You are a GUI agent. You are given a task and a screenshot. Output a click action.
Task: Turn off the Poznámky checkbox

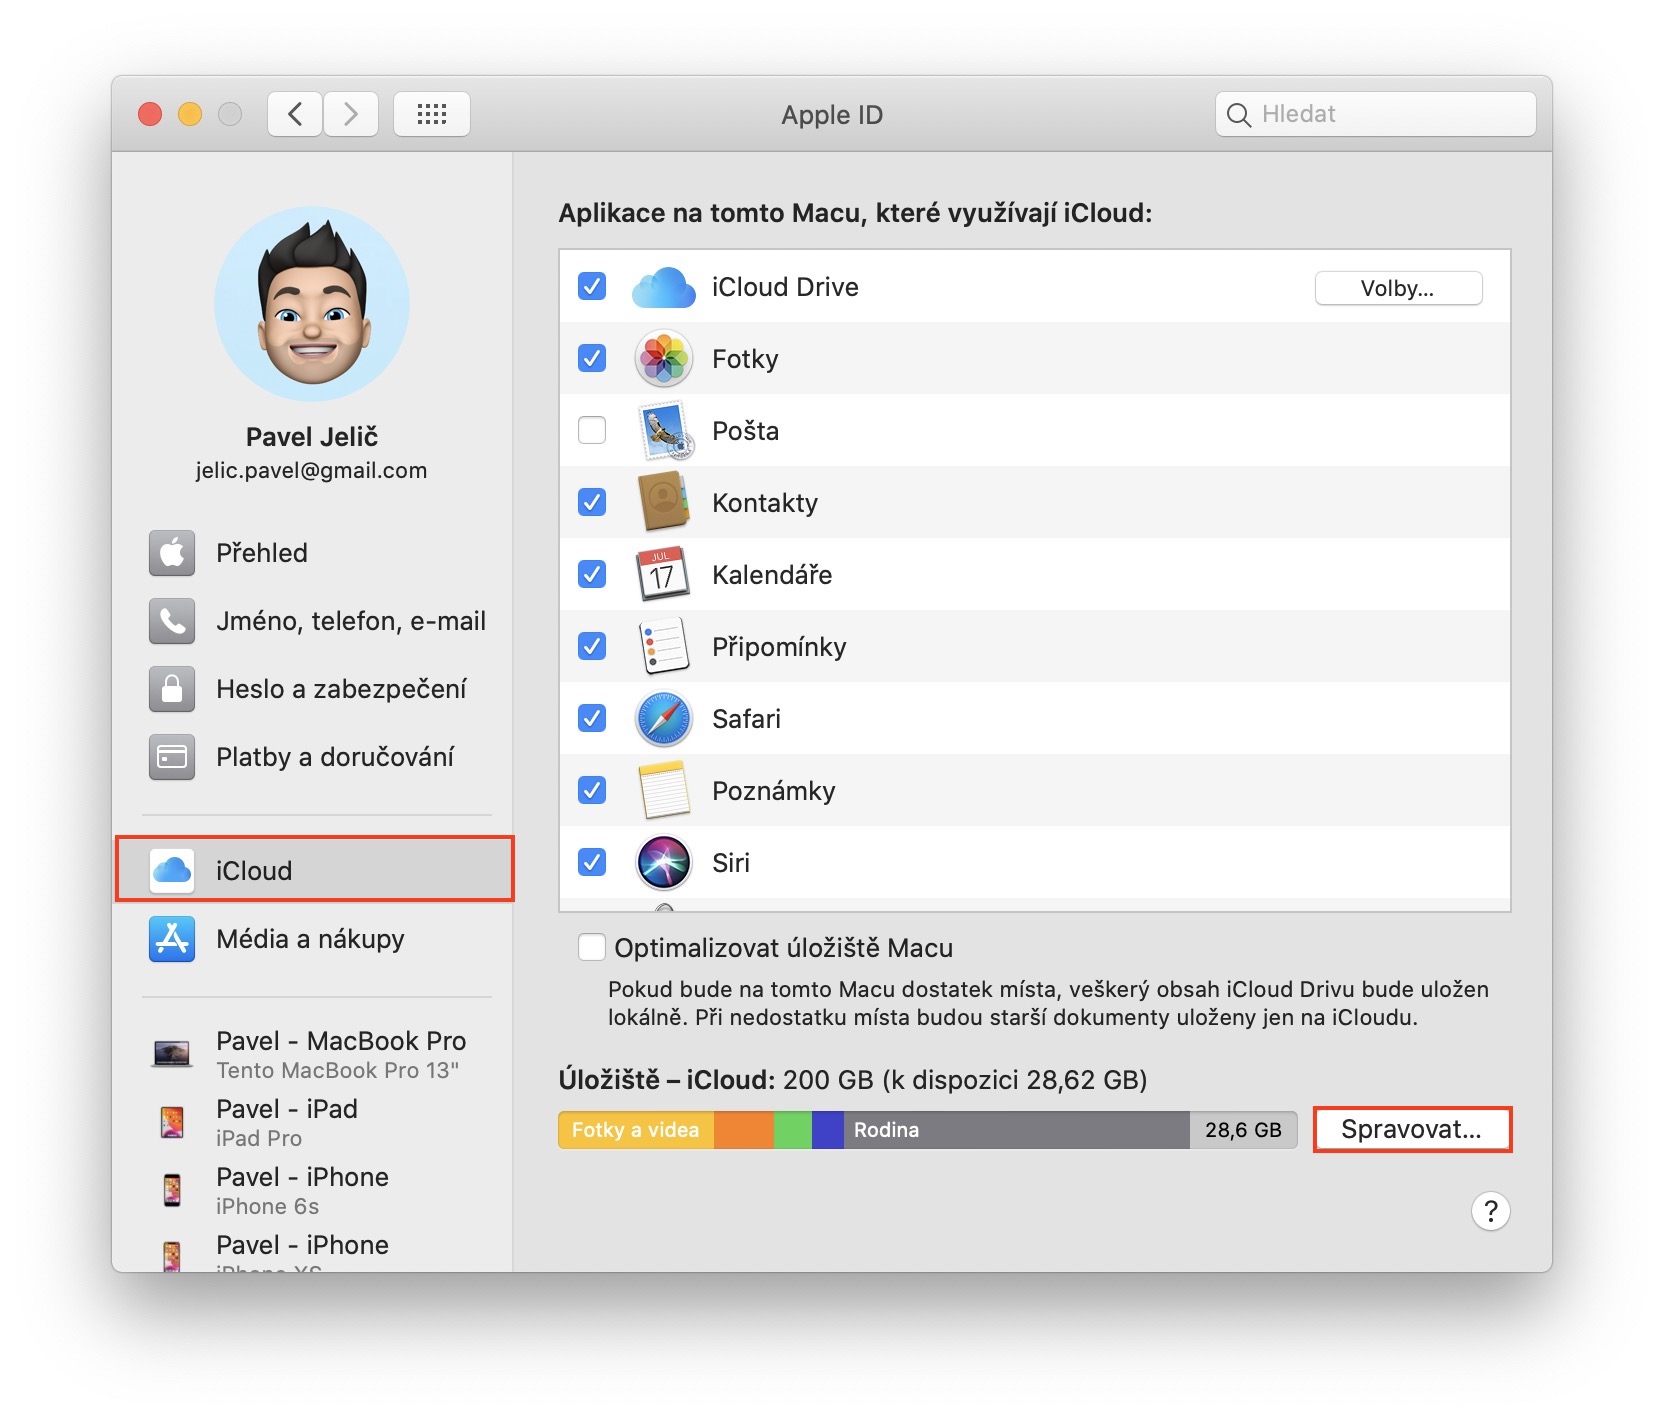(x=592, y=790)
